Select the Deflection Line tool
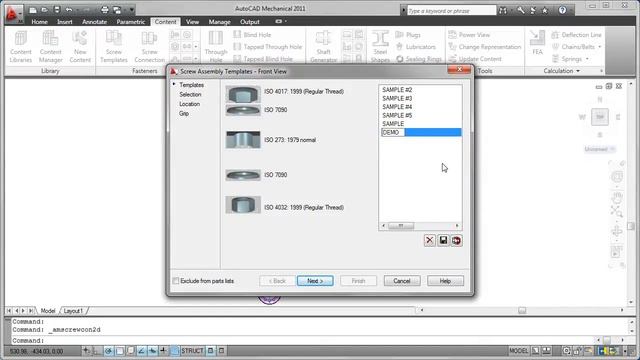The width and height of the screenshot is (640, 360). [x=576, y=35]
